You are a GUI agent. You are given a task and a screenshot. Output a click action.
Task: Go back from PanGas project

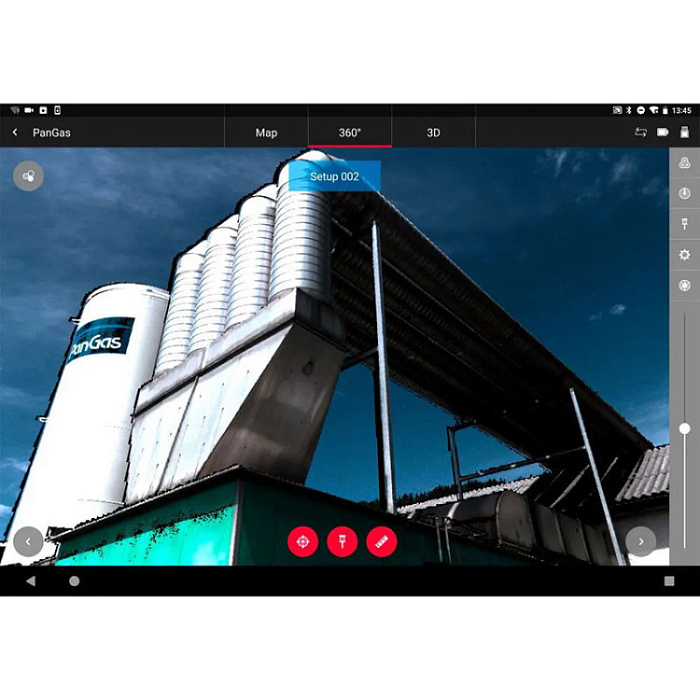click(15, 132)
